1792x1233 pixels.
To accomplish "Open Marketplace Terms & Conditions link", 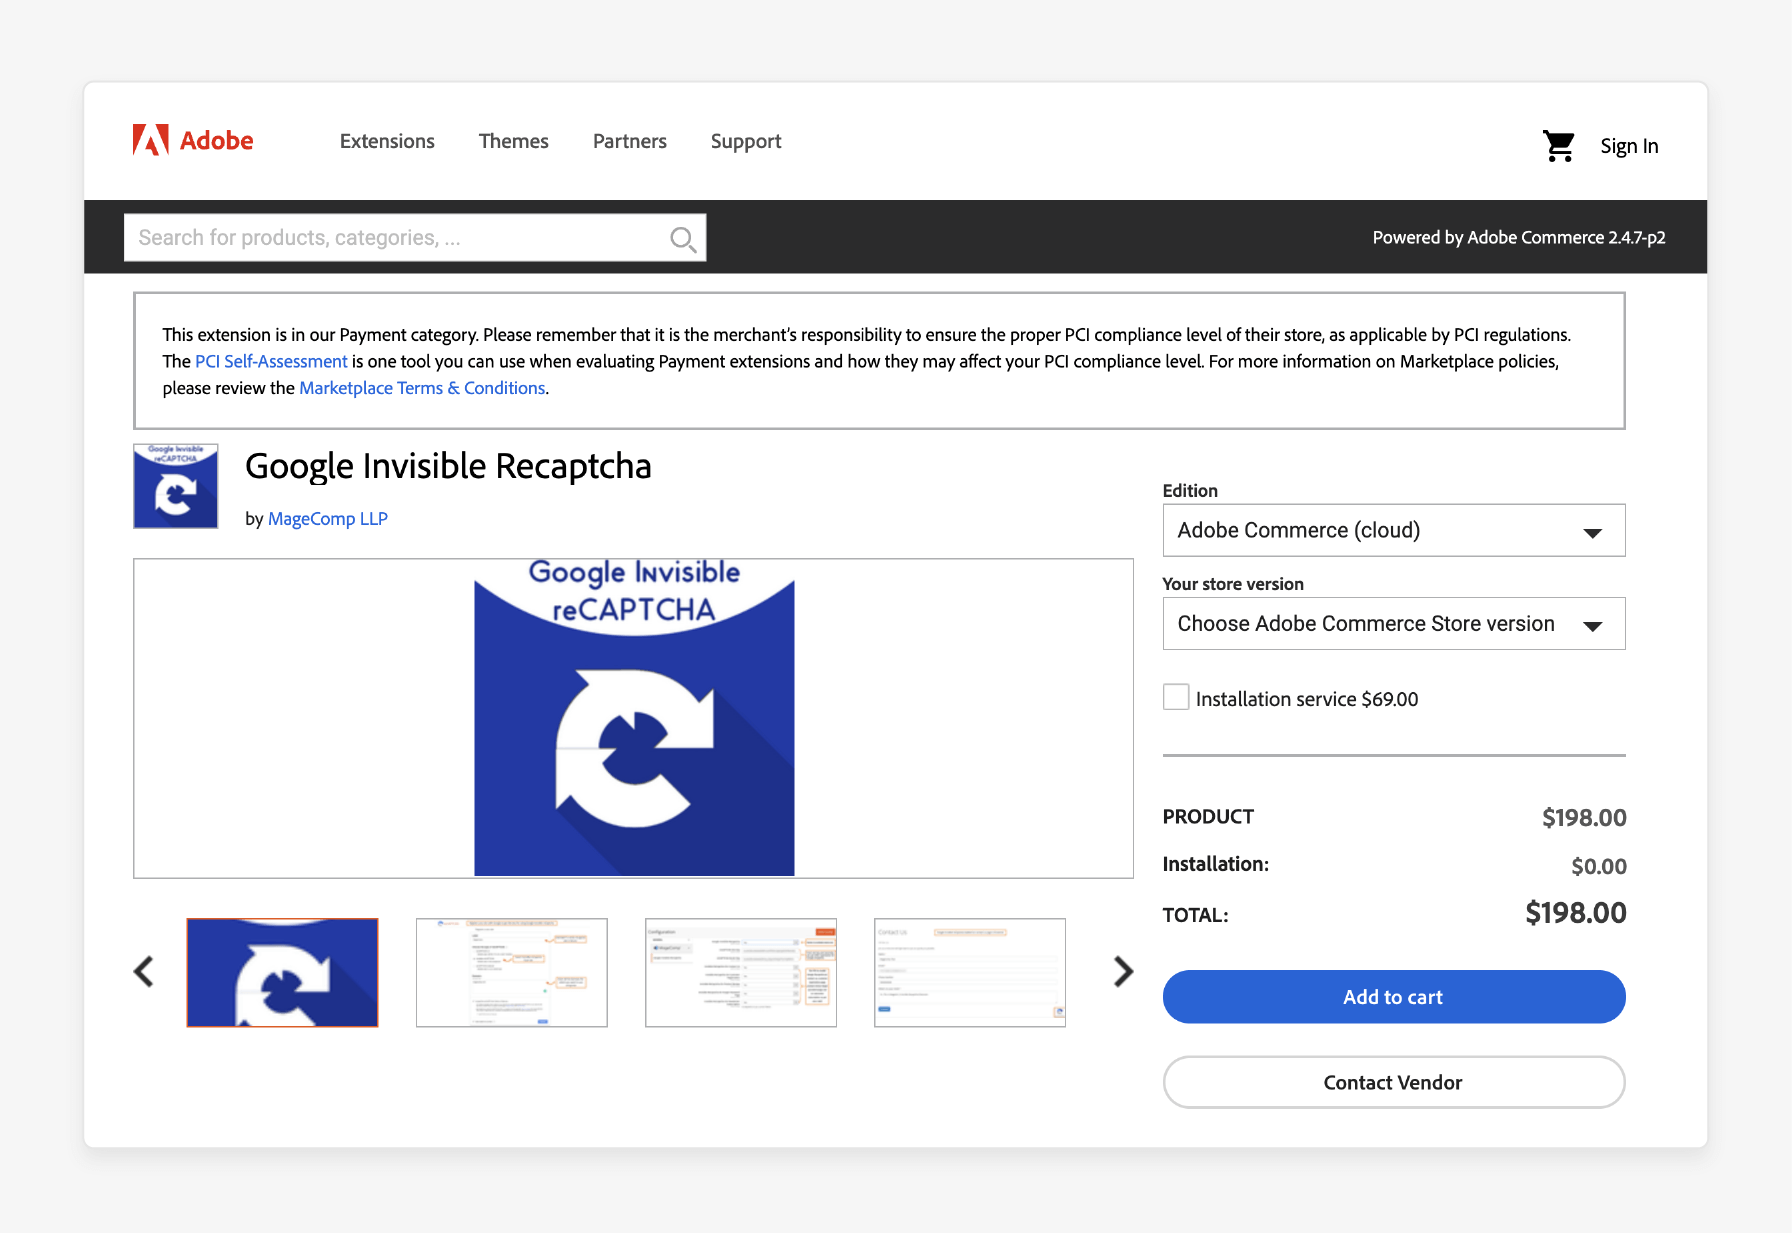I will tap(422, 388).
